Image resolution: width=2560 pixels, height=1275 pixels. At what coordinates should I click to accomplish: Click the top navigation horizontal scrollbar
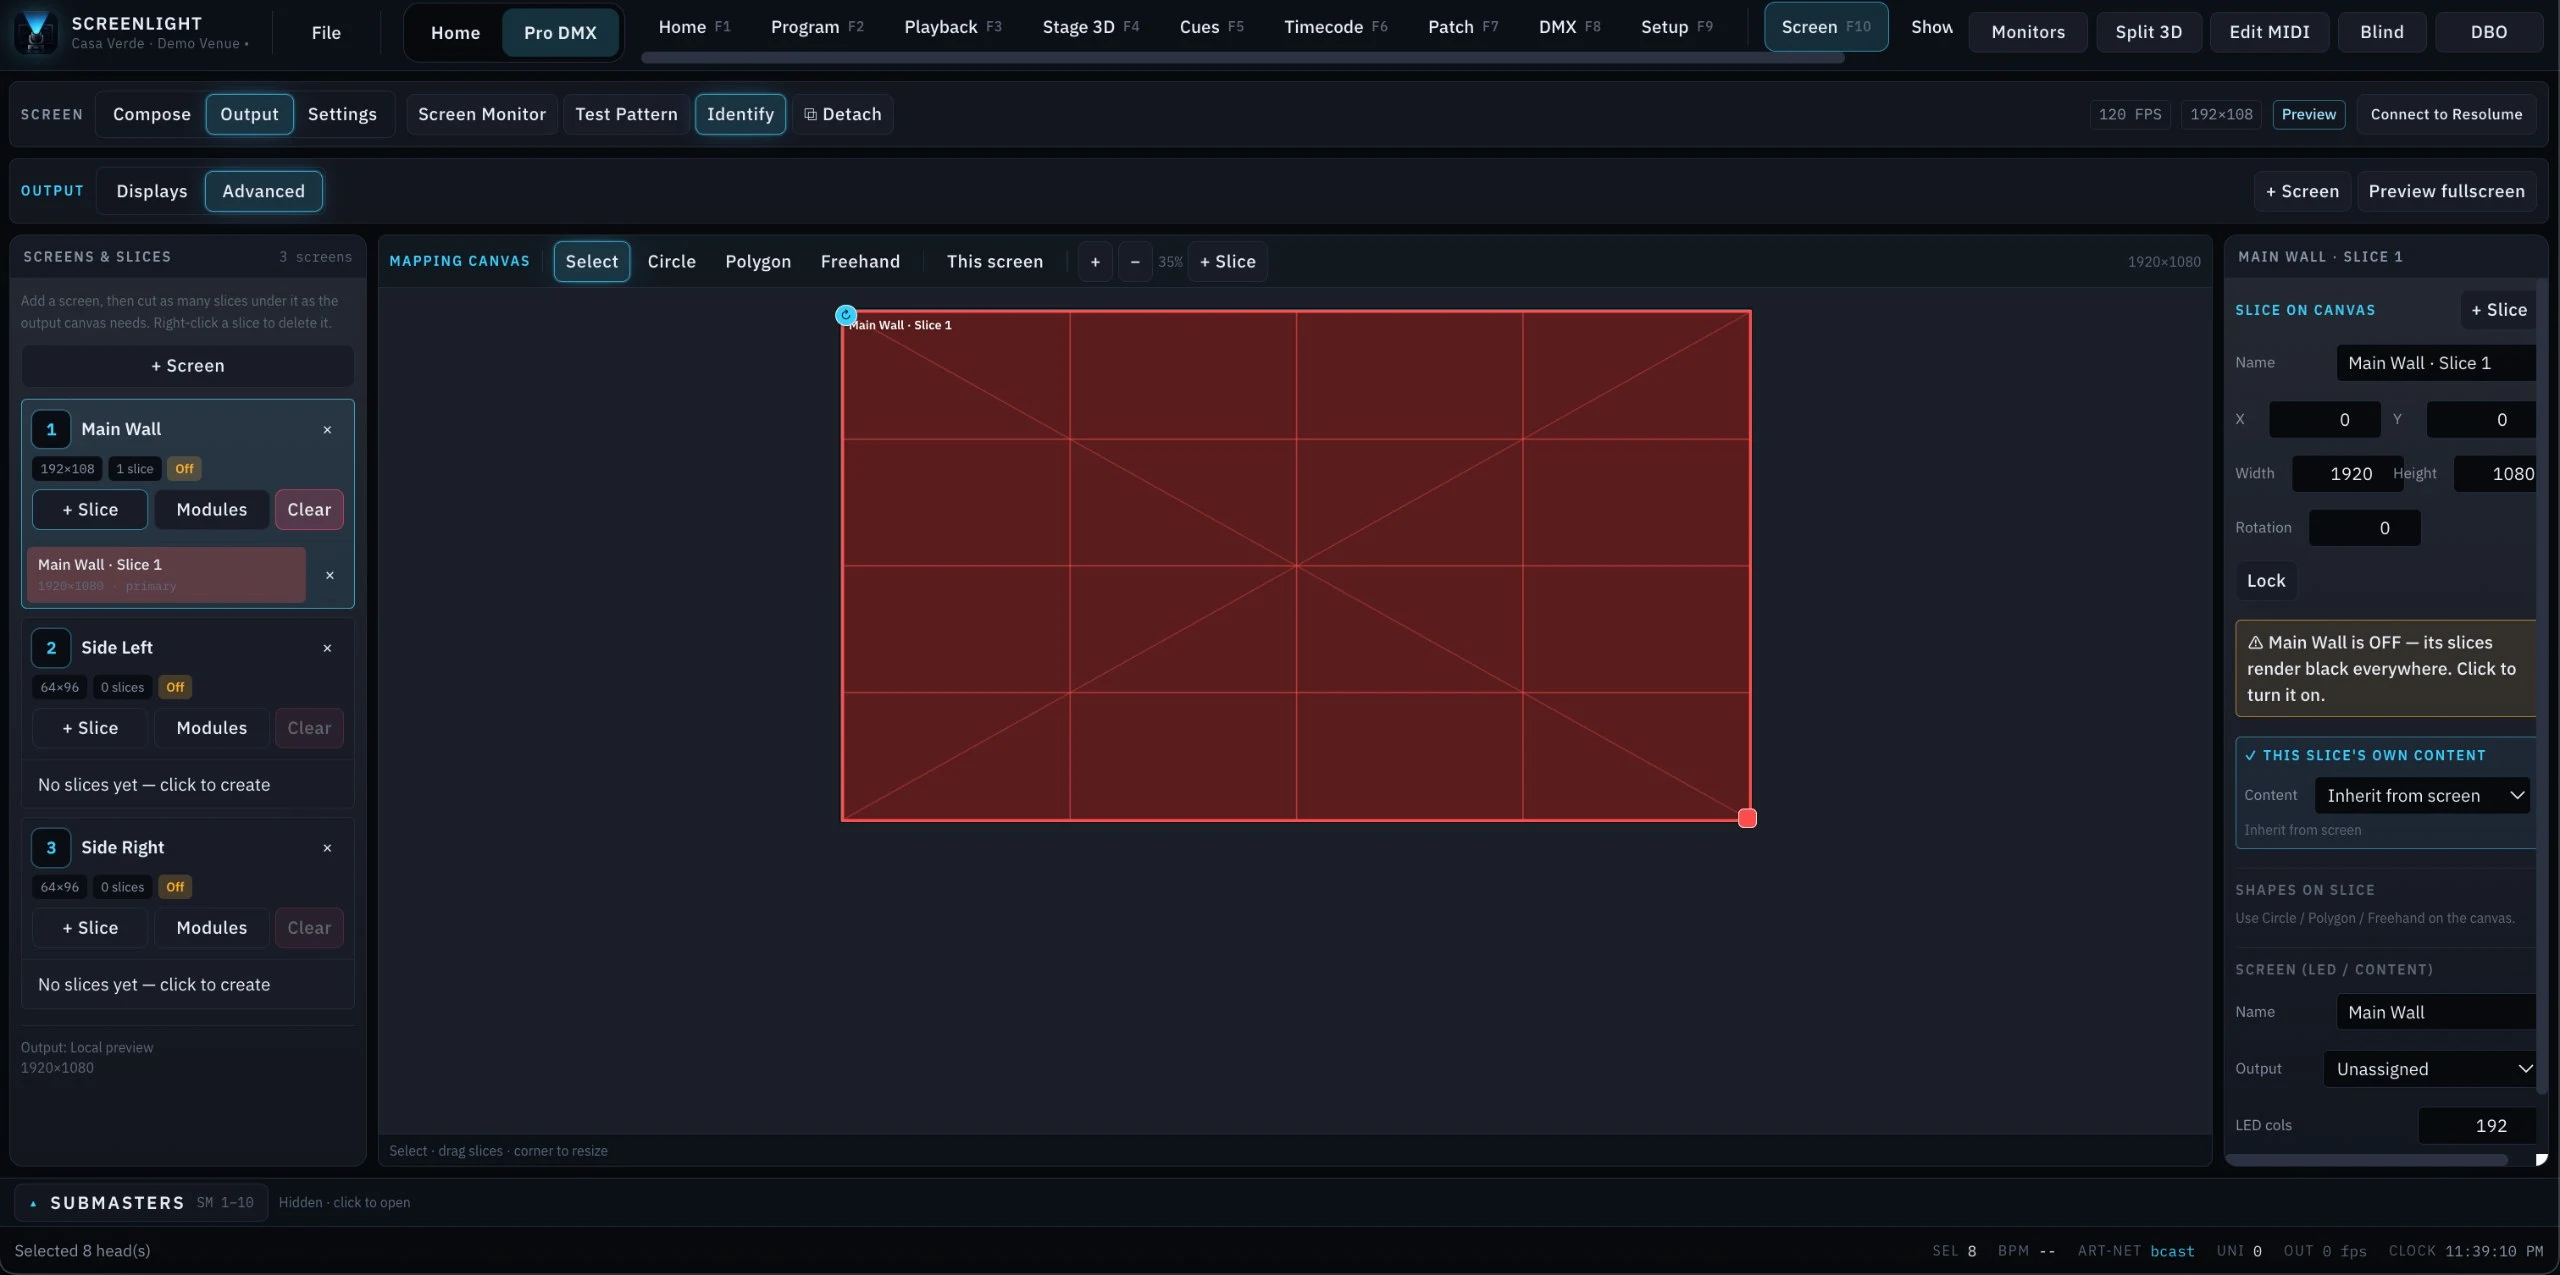[x=1242, y=58]
